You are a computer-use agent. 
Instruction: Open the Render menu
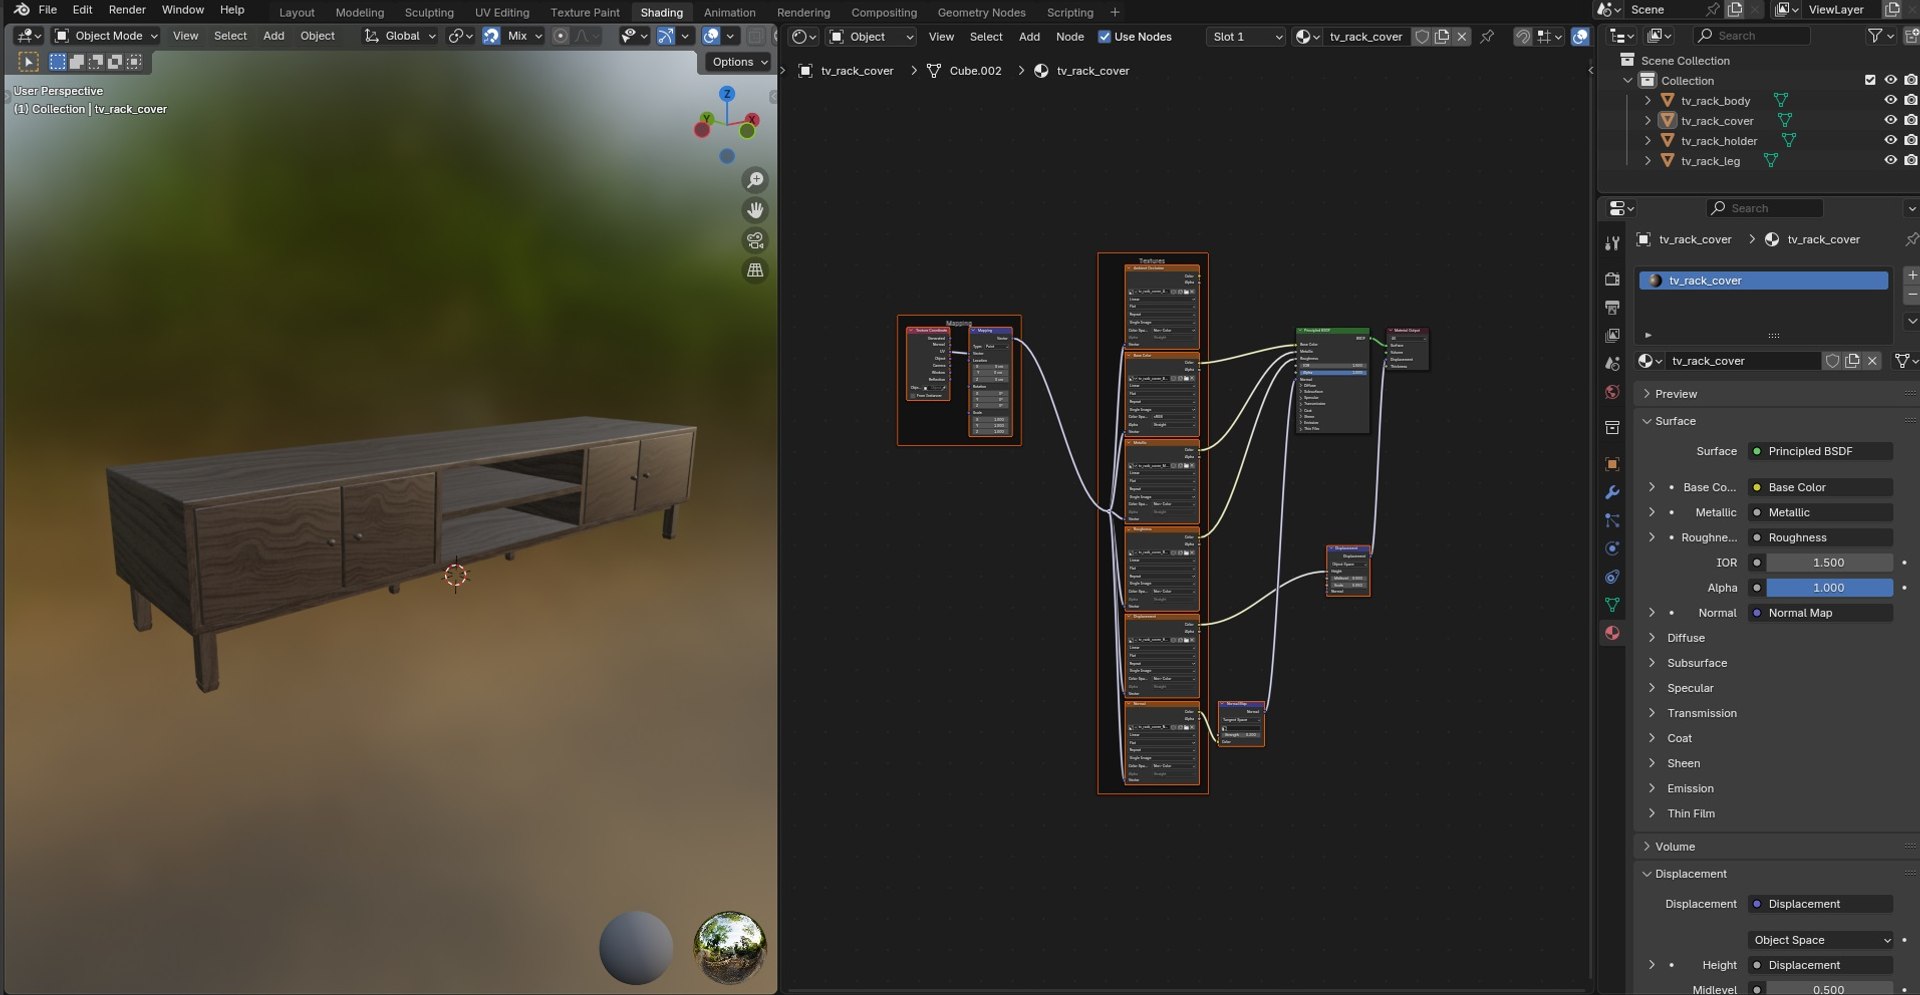click(127, 9)
